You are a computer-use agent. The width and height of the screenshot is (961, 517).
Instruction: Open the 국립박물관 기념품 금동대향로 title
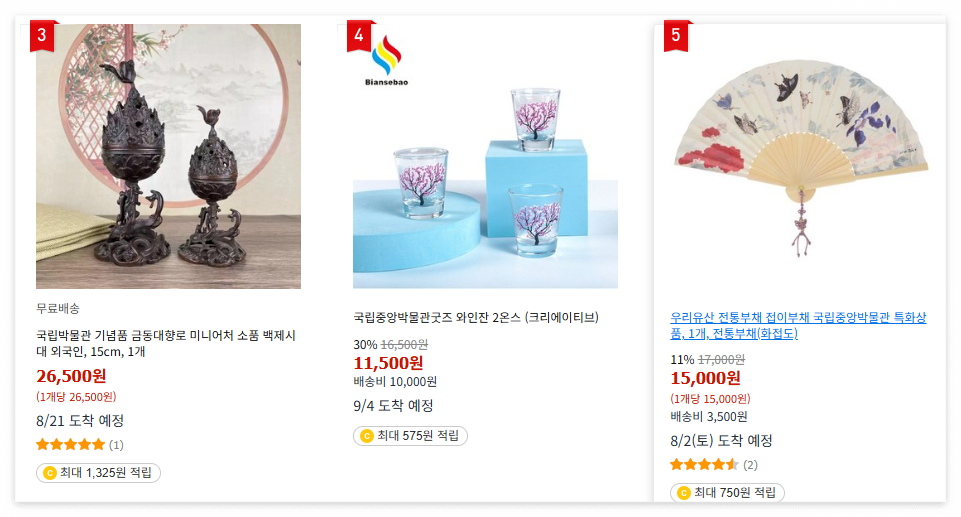coord(166,343)
